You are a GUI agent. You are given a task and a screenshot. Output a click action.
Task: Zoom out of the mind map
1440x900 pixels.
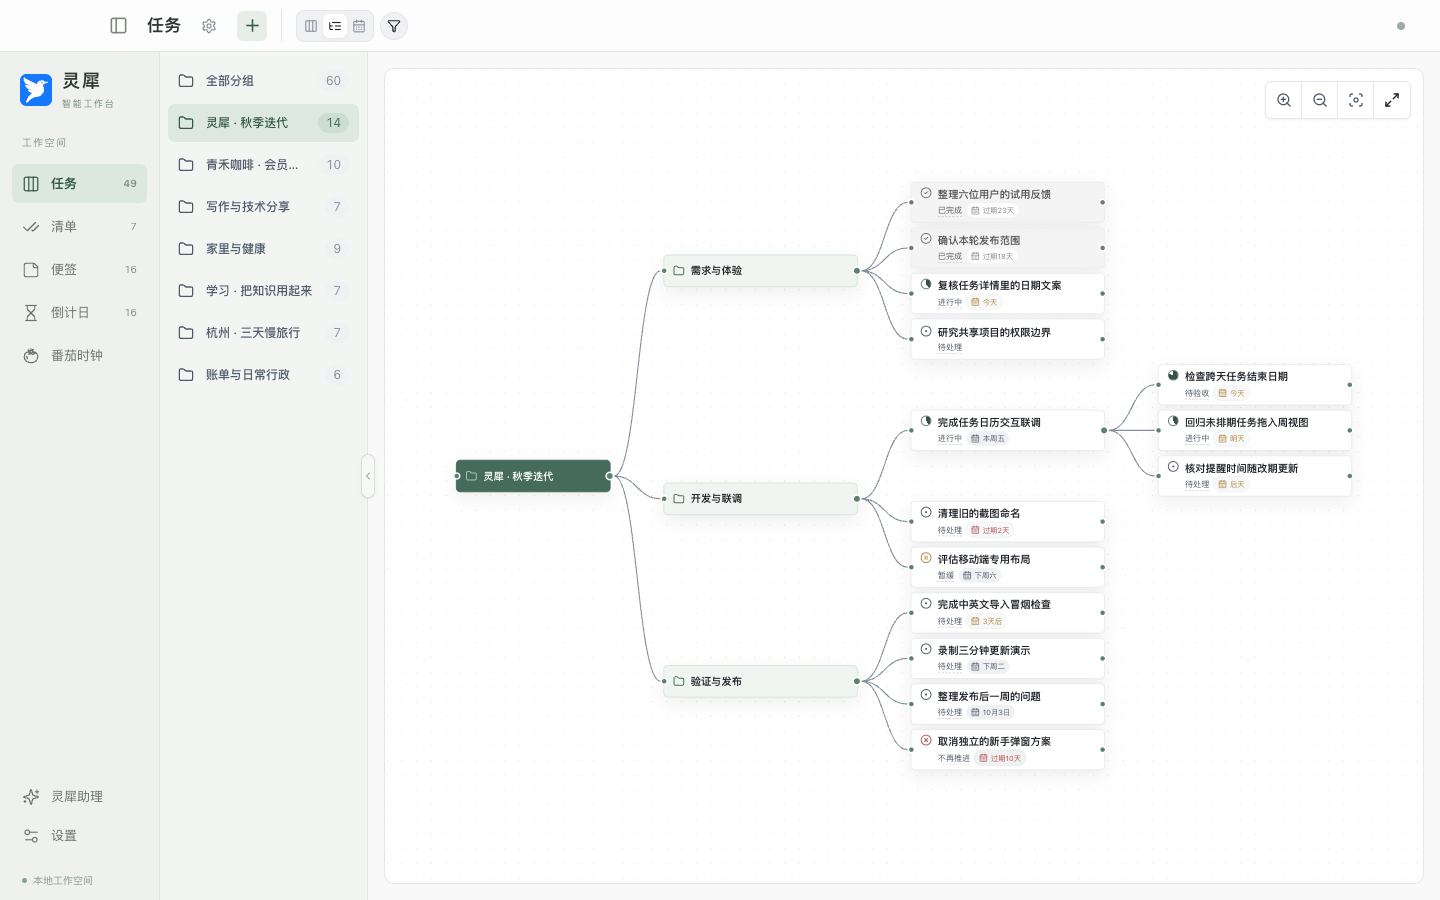pos(1320,100)
